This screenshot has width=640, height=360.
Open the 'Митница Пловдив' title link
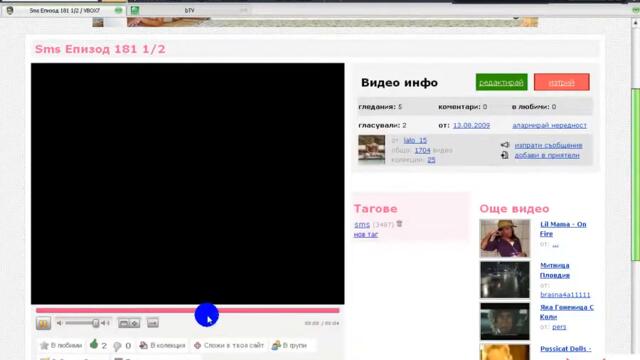point(555,271)
